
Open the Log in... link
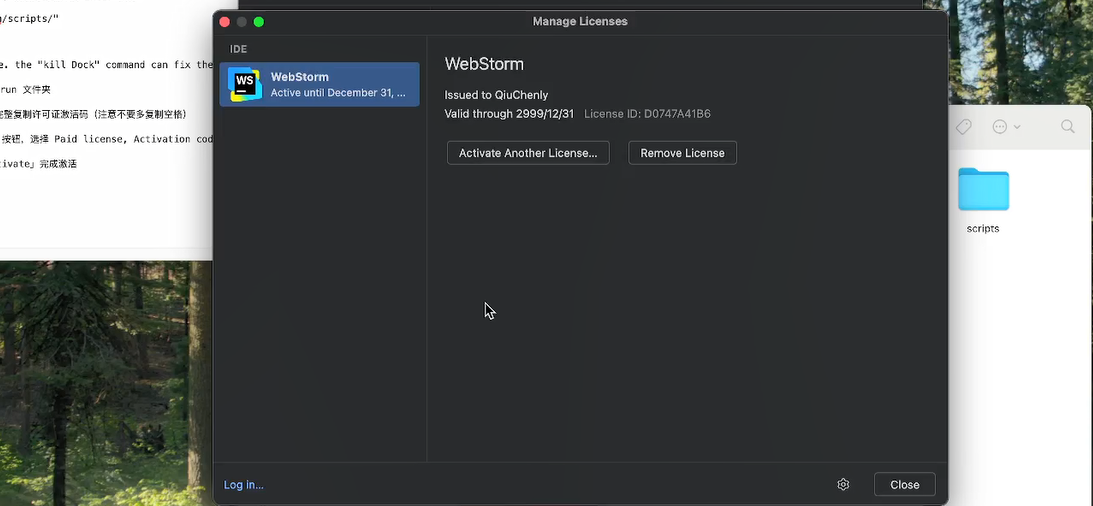tap(243, 484)
